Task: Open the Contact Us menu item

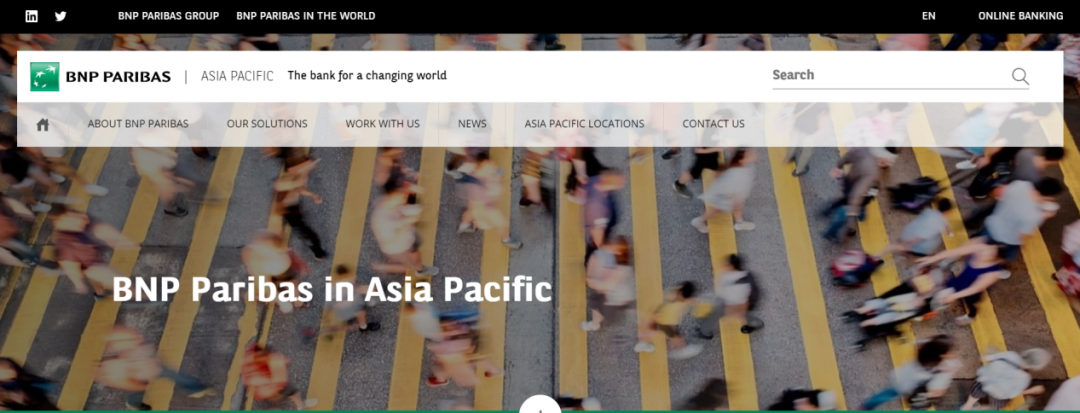Action: 713,124
